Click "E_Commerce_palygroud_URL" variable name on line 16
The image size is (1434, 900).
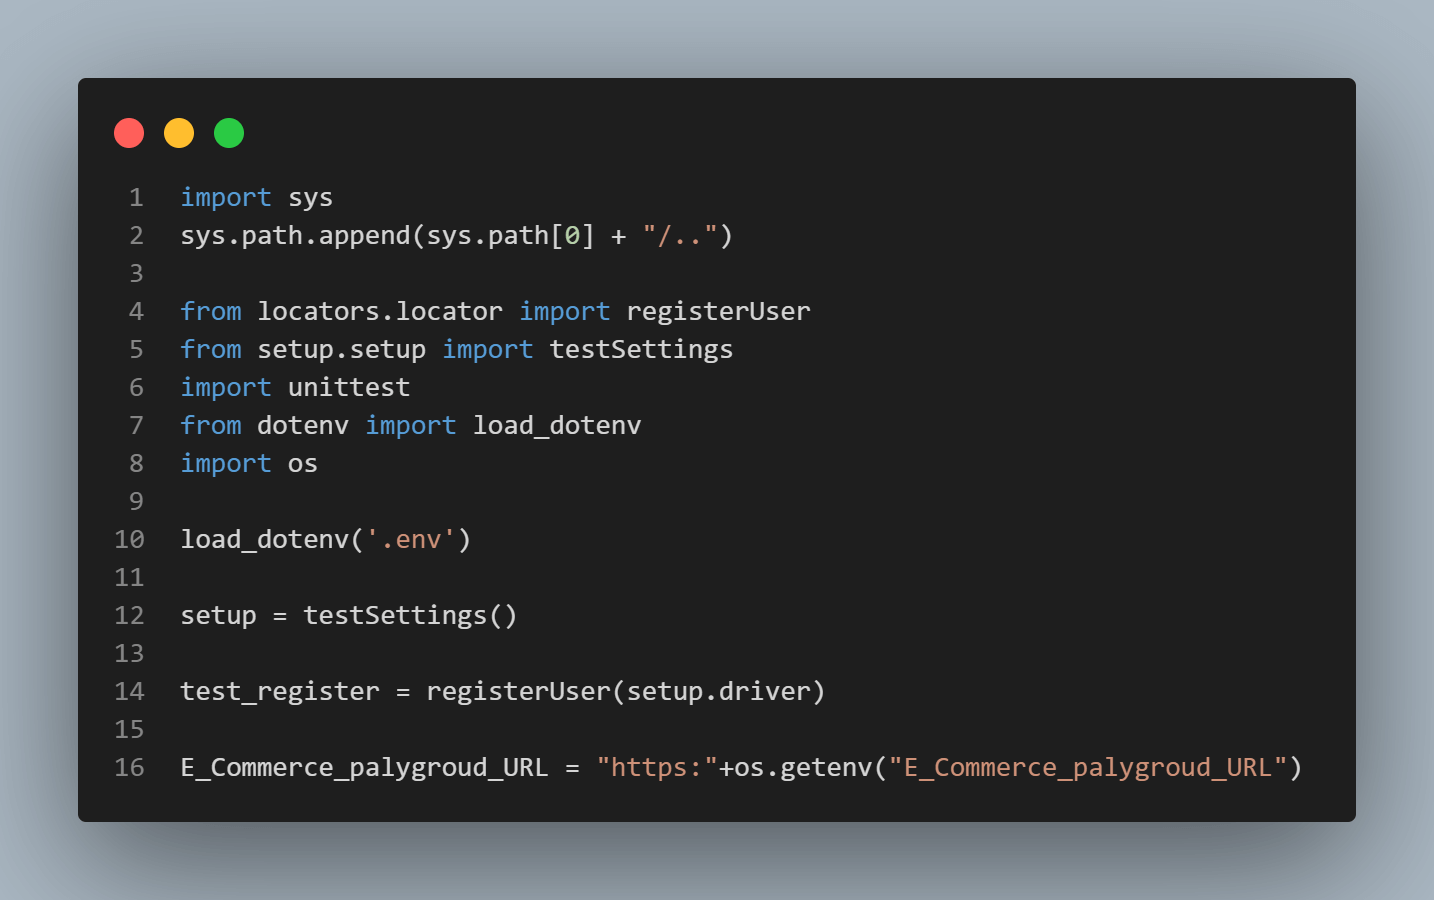point(365,768)
